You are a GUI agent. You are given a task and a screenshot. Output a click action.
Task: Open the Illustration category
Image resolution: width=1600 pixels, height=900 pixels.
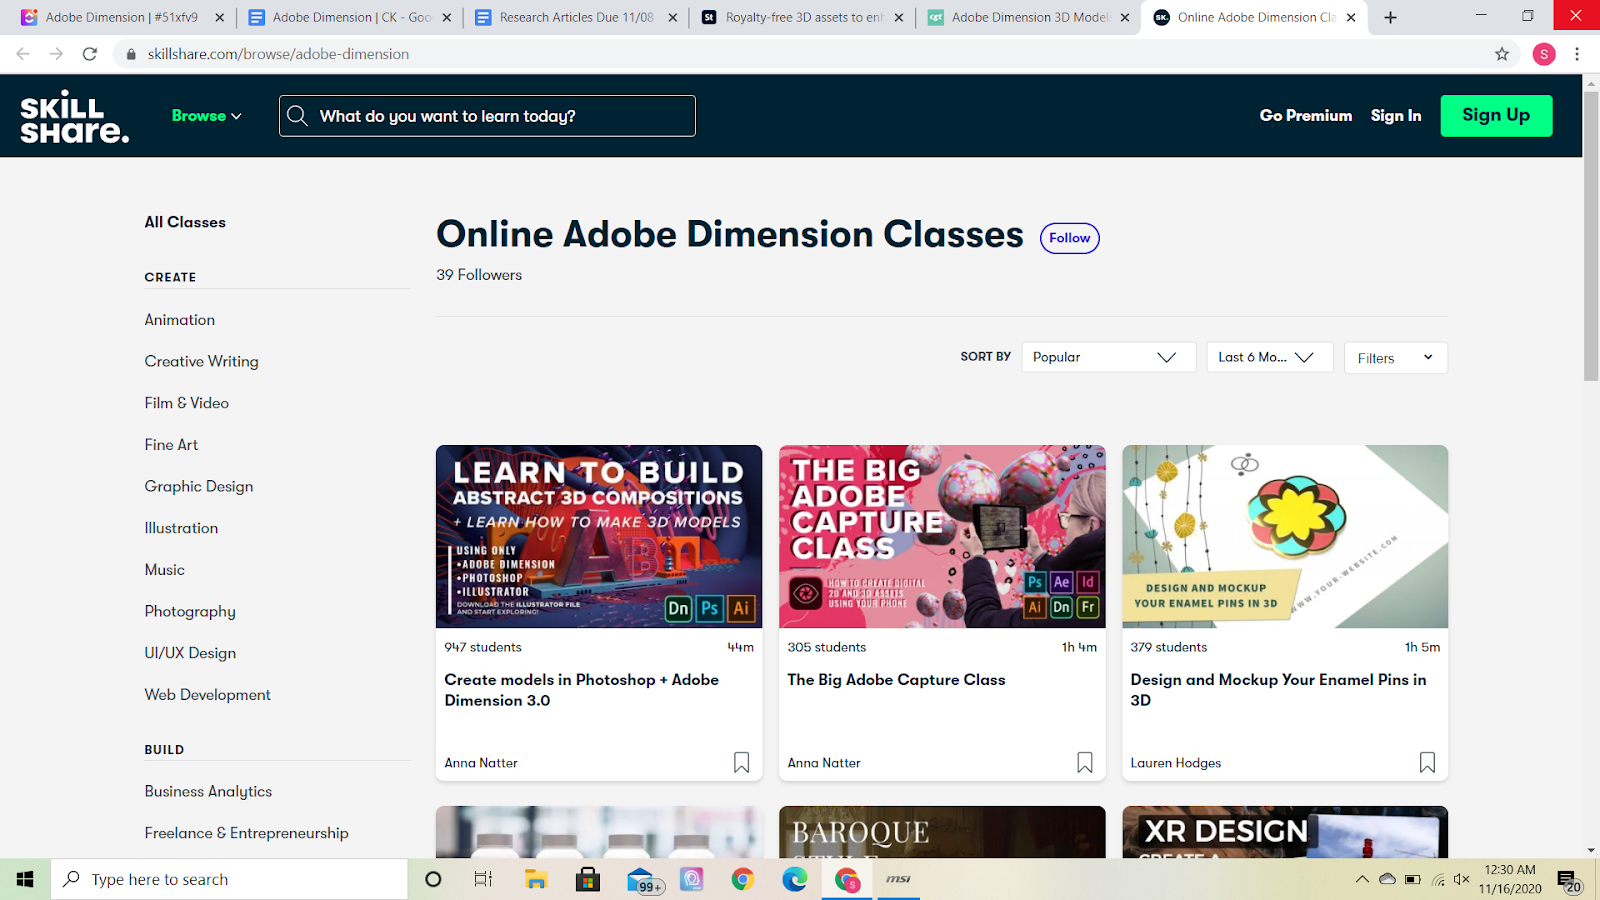point(181,528)
